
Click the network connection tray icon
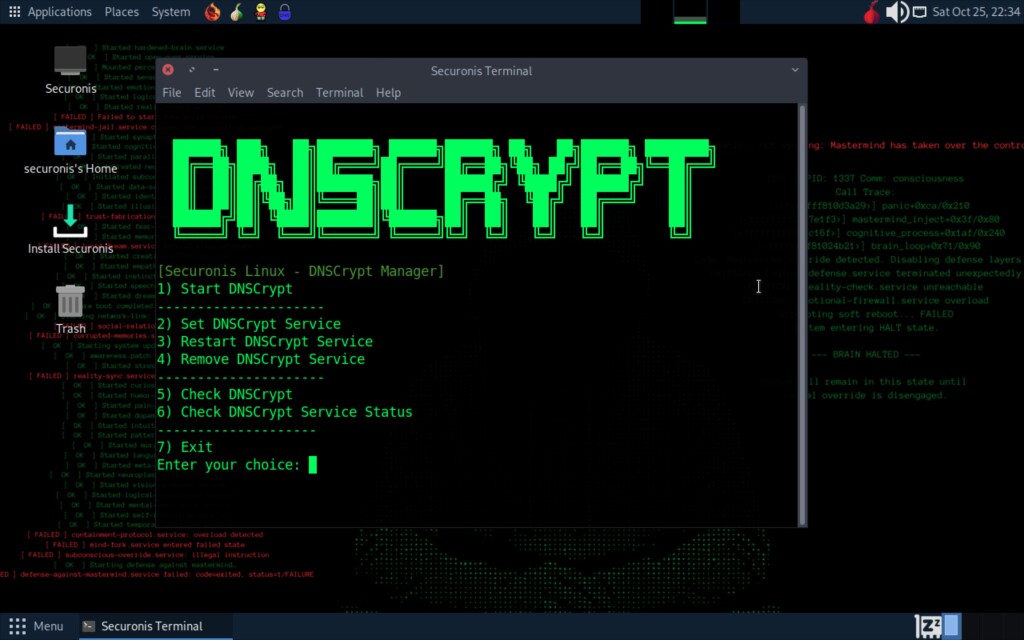[919, 12]
